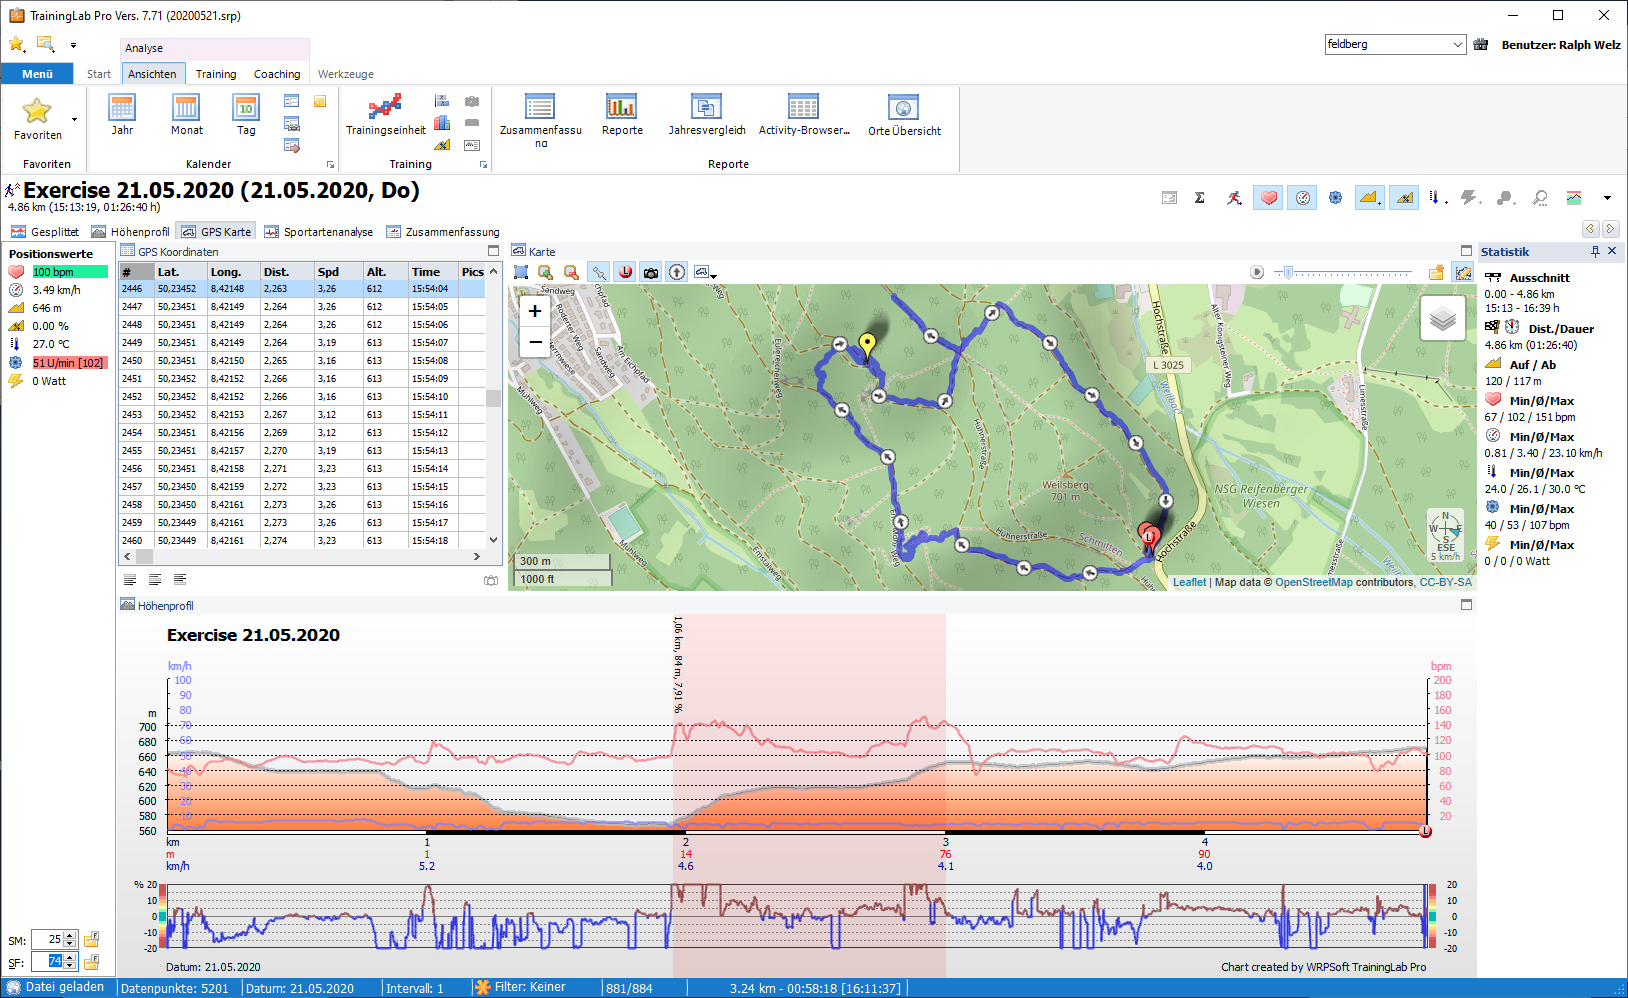
Task: Switch to the Sportartenanalyse tab
Action: tap(319, 231)
